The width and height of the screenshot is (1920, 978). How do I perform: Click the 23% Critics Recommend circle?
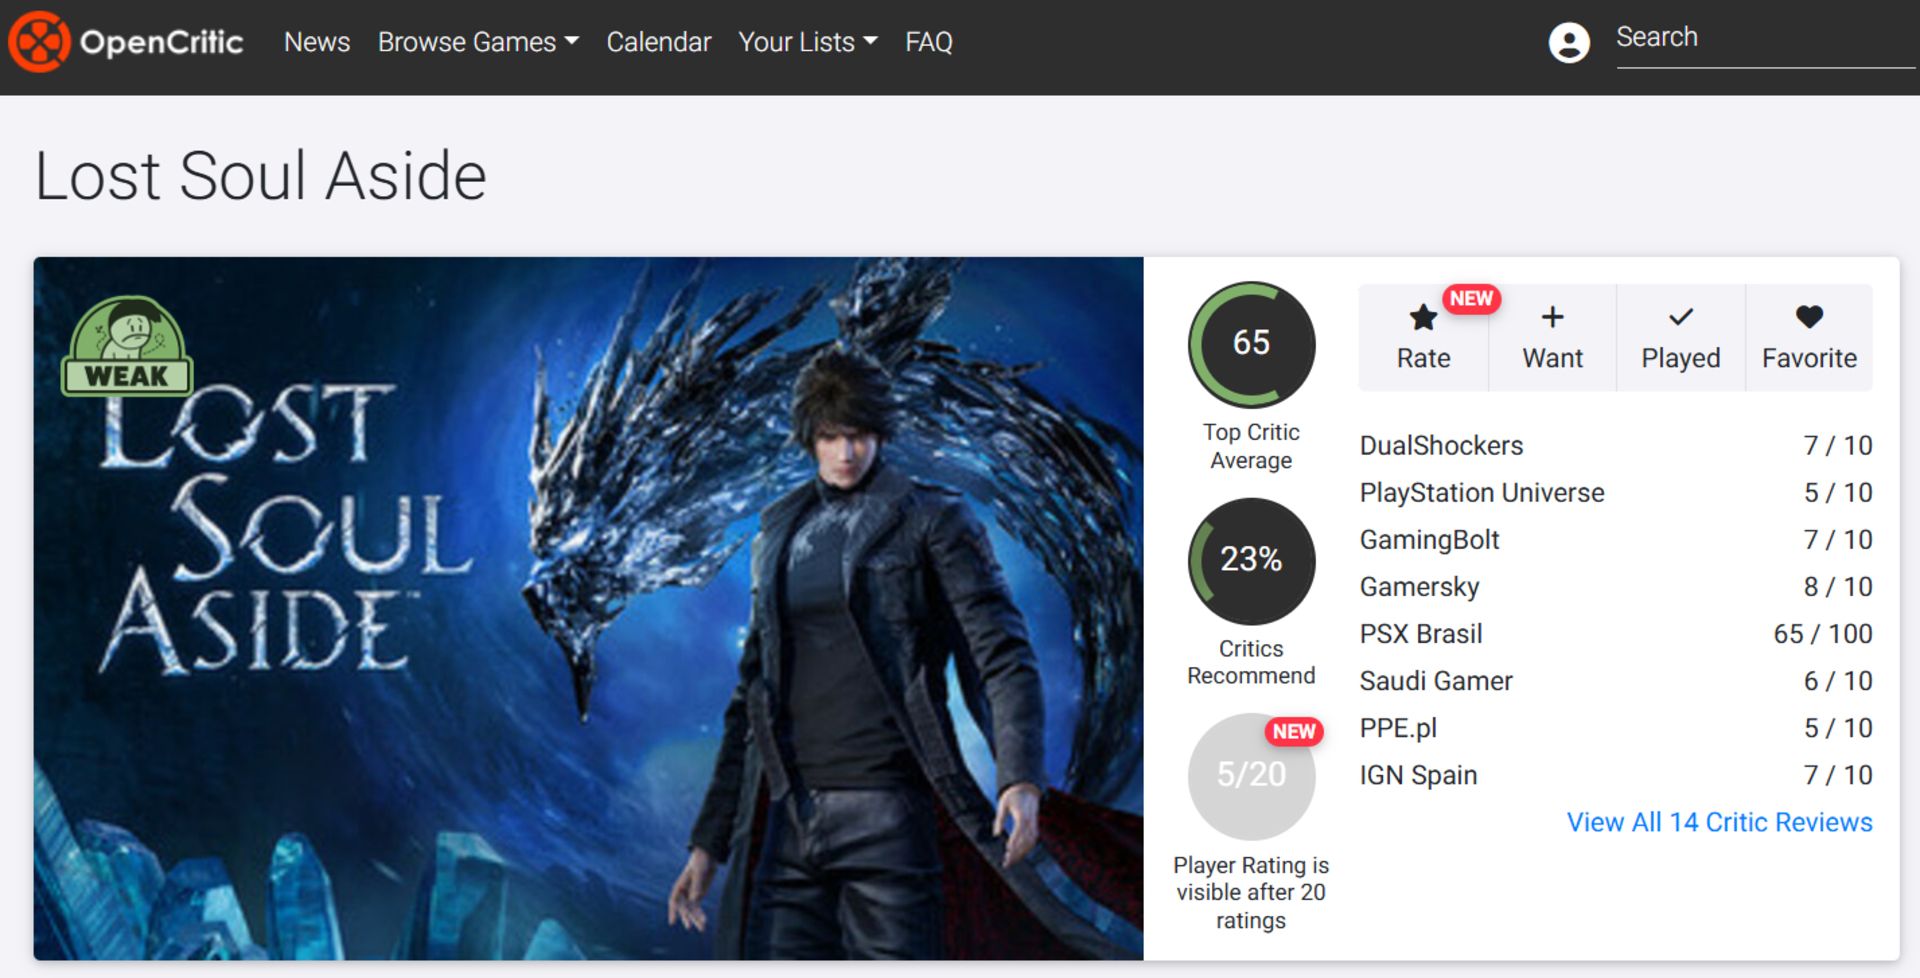1251,560
